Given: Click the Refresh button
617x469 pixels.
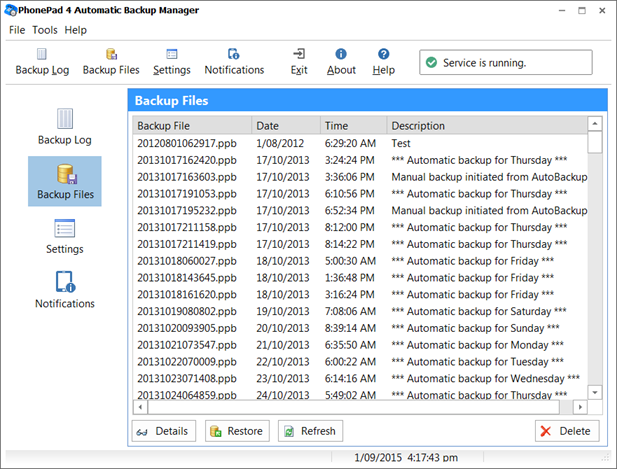Looking at the screenshot, I should point(310,431).
